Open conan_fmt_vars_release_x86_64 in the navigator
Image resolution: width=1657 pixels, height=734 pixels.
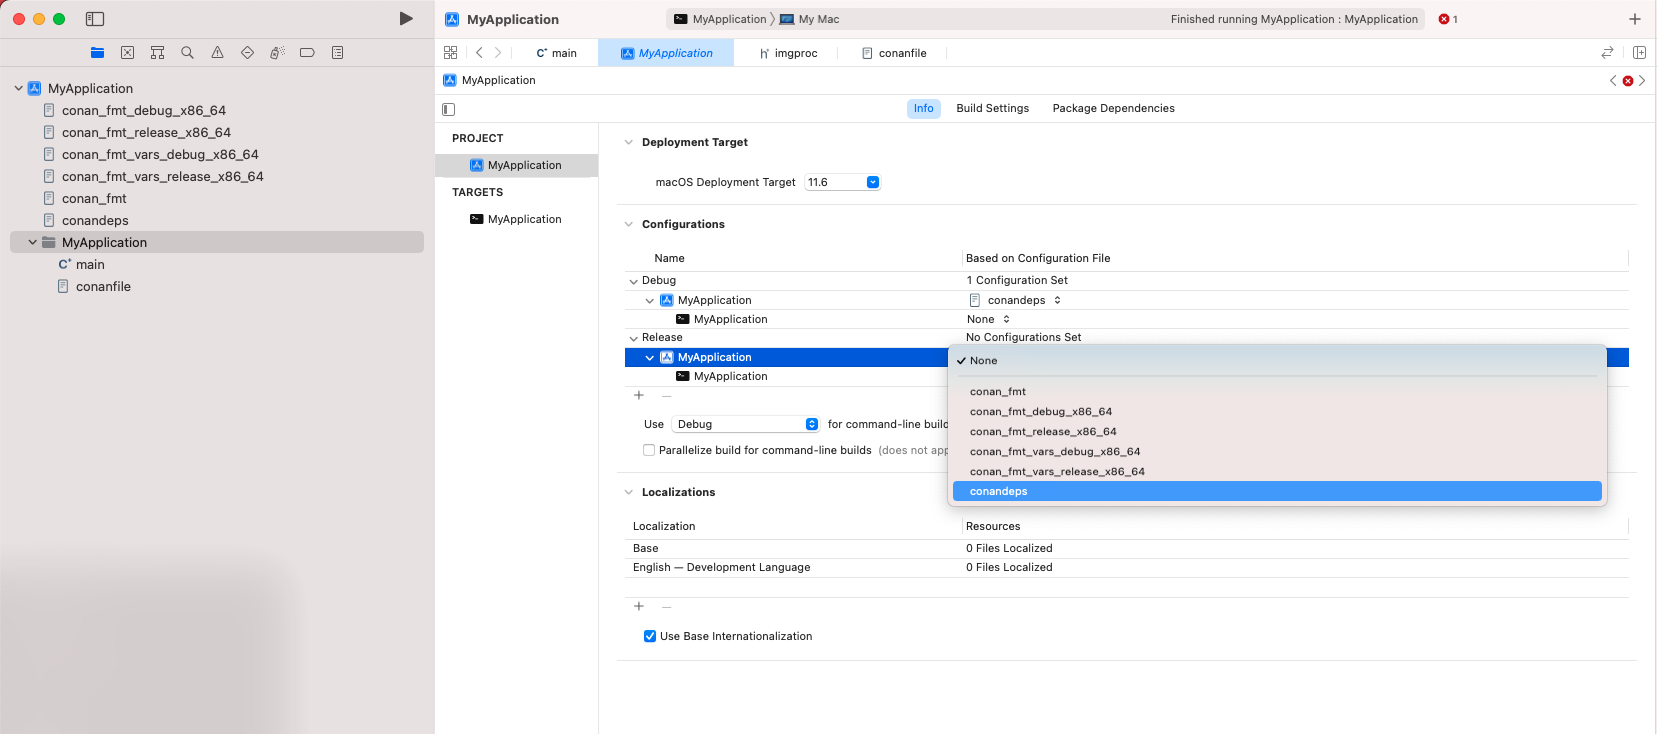click(153, 177)
